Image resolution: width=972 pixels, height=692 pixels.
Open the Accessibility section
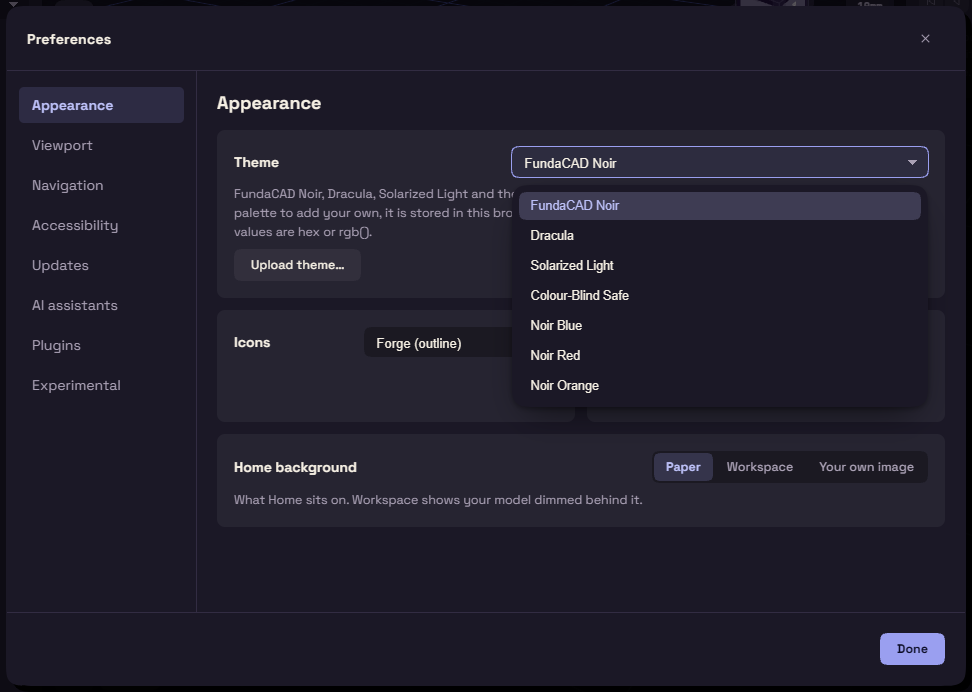click(x=101, y=225)
